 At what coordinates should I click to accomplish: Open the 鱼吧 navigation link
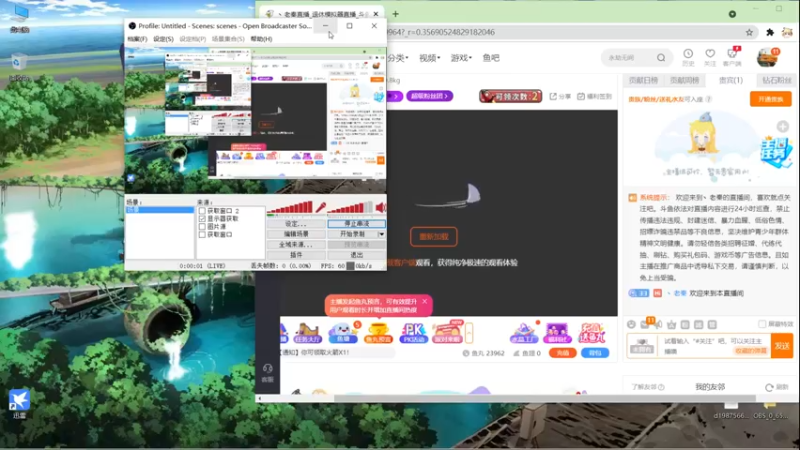pyautogui.click(x=491, y=58)
